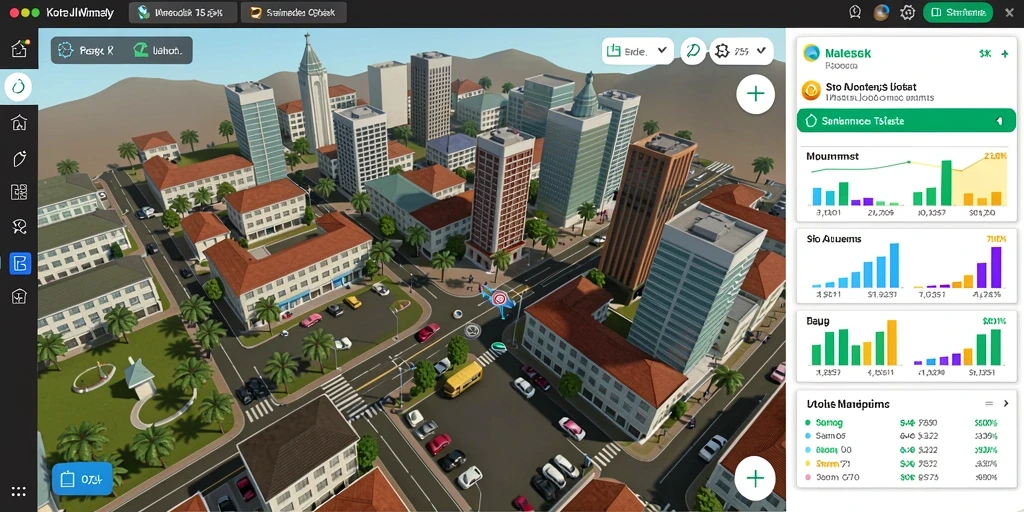Click the gear settings icon in title bar
Image resolution: width=1024 pixels, height=512 pixels.
click(x=907, y=12)
